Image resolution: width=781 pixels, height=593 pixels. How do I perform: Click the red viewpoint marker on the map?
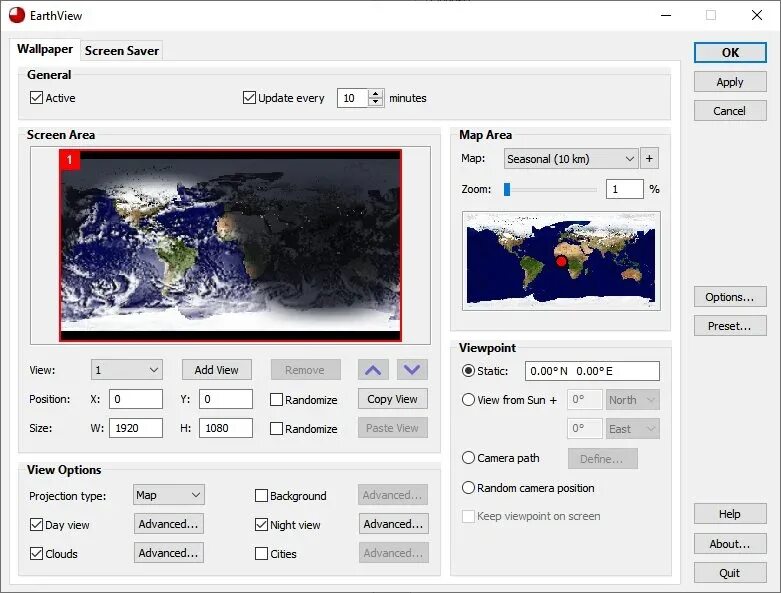coord(561,261)
